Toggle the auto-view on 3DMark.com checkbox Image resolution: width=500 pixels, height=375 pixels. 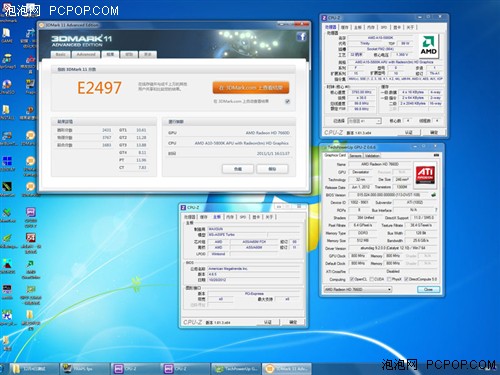click(287, 101)
